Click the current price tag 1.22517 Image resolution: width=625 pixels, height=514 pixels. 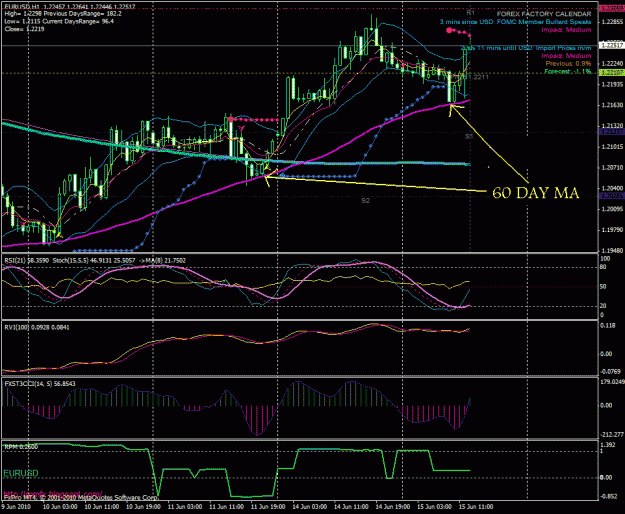click(x=612, y=45)
